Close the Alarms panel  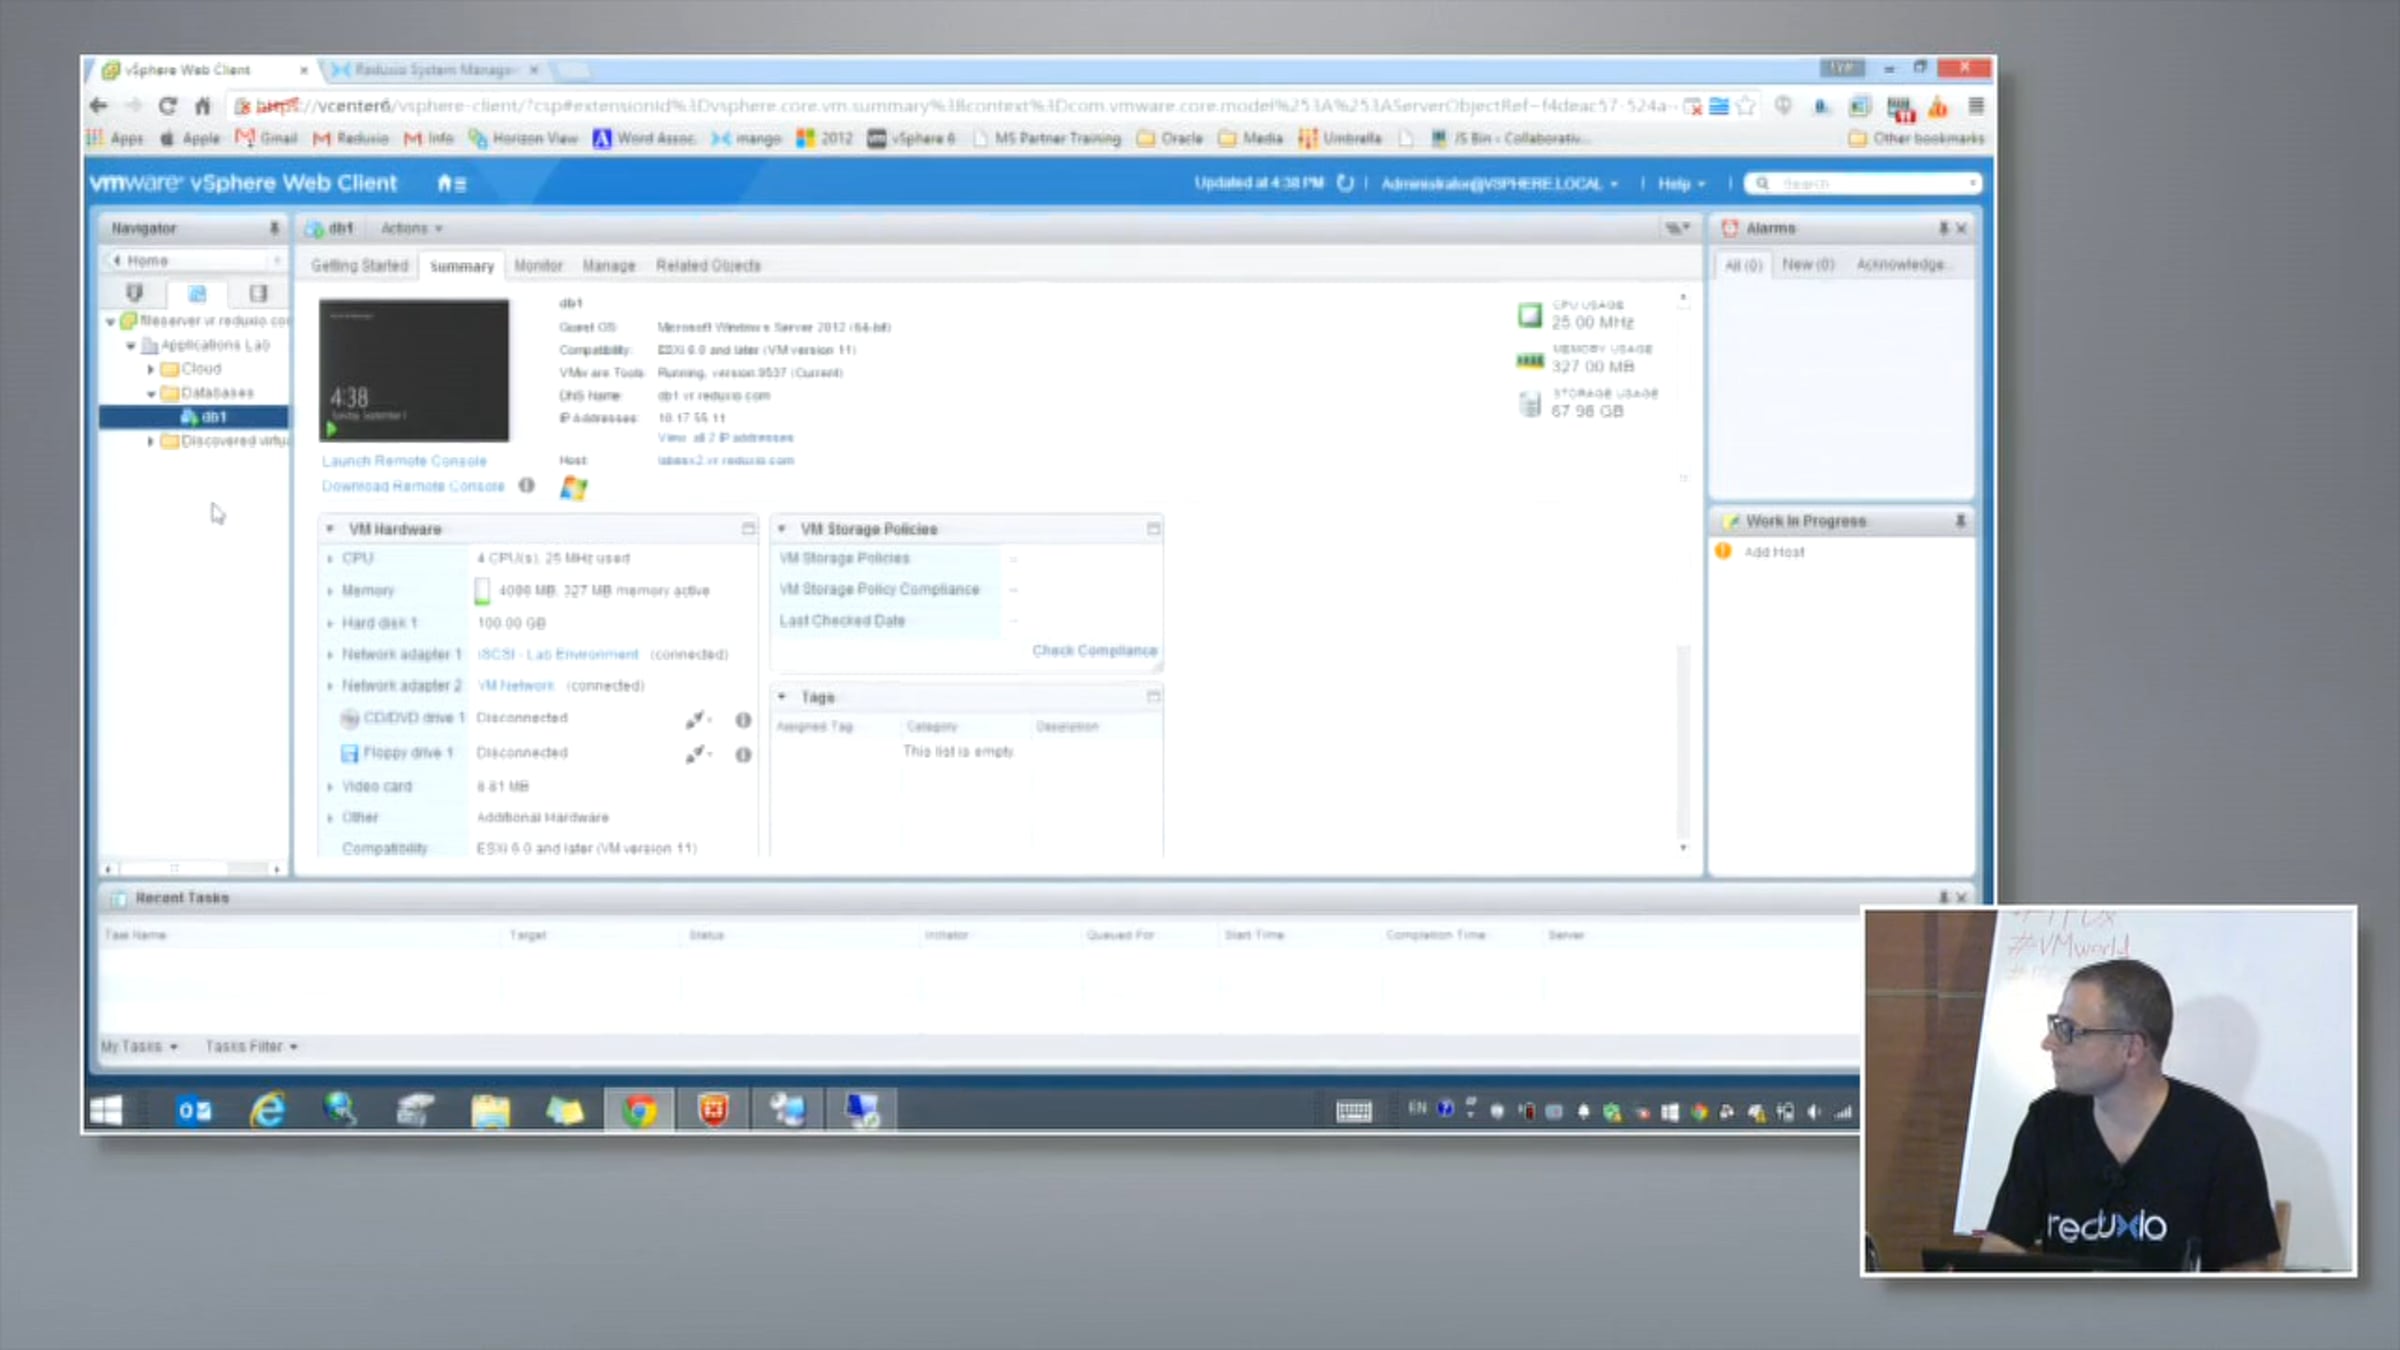coord(1961,228)
